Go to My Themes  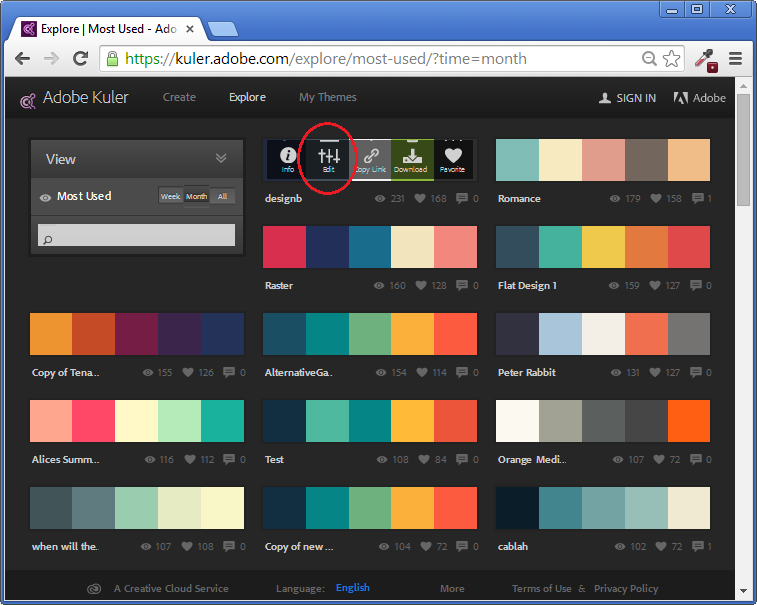point(328,97)
